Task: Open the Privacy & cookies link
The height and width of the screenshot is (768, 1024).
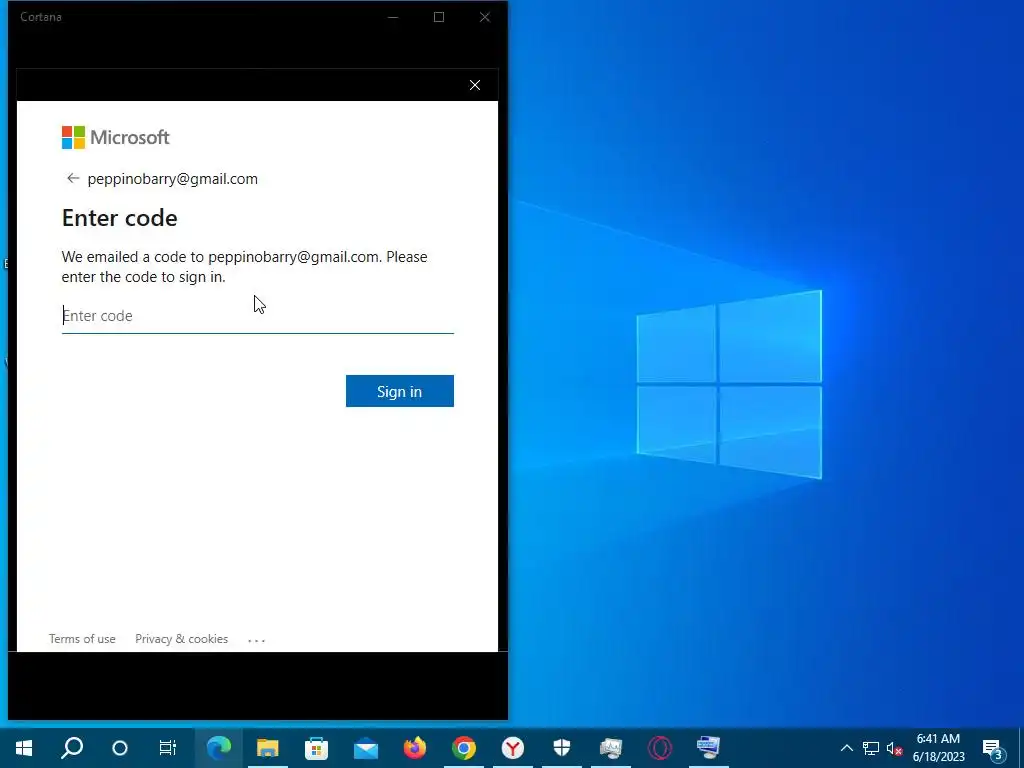Action: [x=182, y=639]
